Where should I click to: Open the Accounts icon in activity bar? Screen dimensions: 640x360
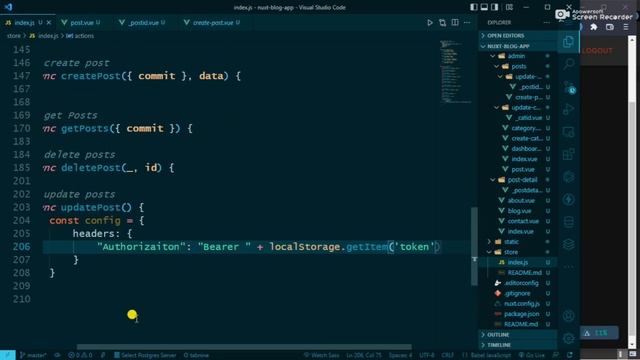pos(568,316)
